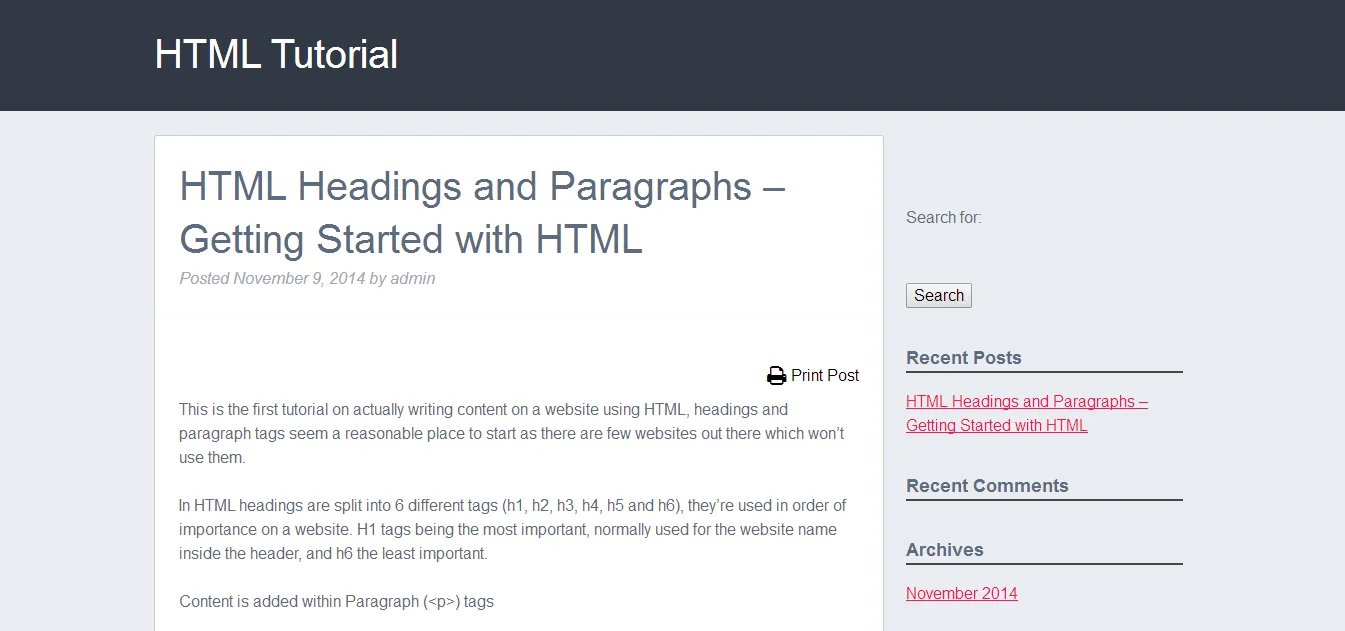Click the 'Search for:' label
This screenshot has height=631, width=1345.
pos(944,217)
